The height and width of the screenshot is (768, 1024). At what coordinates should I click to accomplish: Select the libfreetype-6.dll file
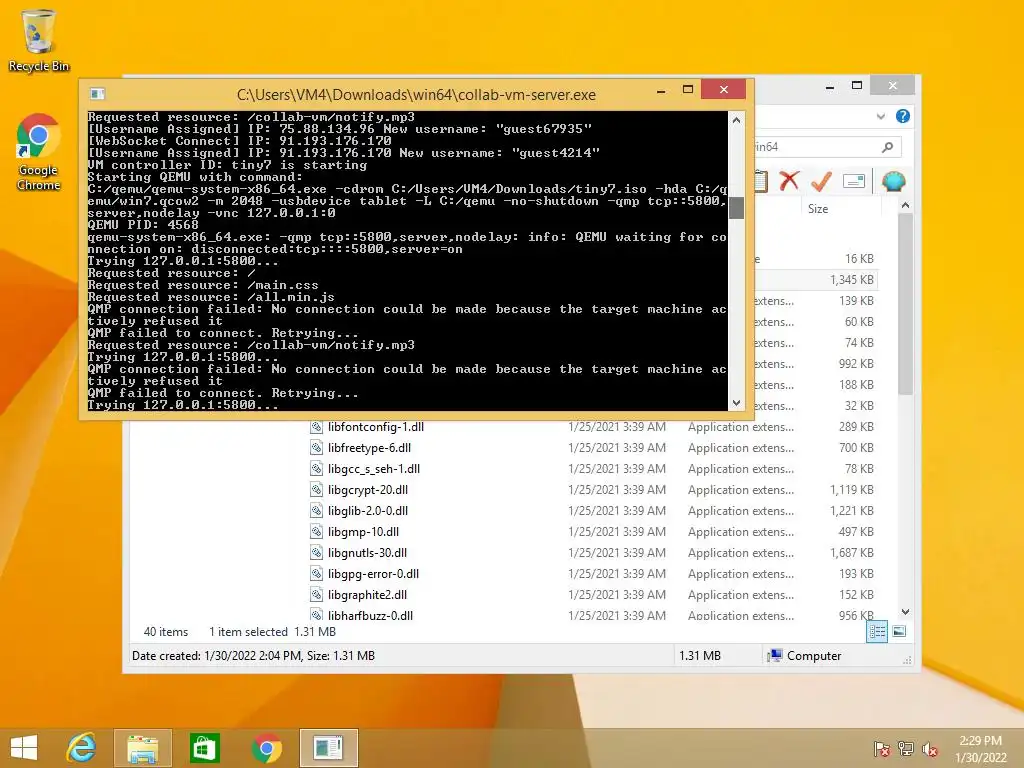click(370, 448)
